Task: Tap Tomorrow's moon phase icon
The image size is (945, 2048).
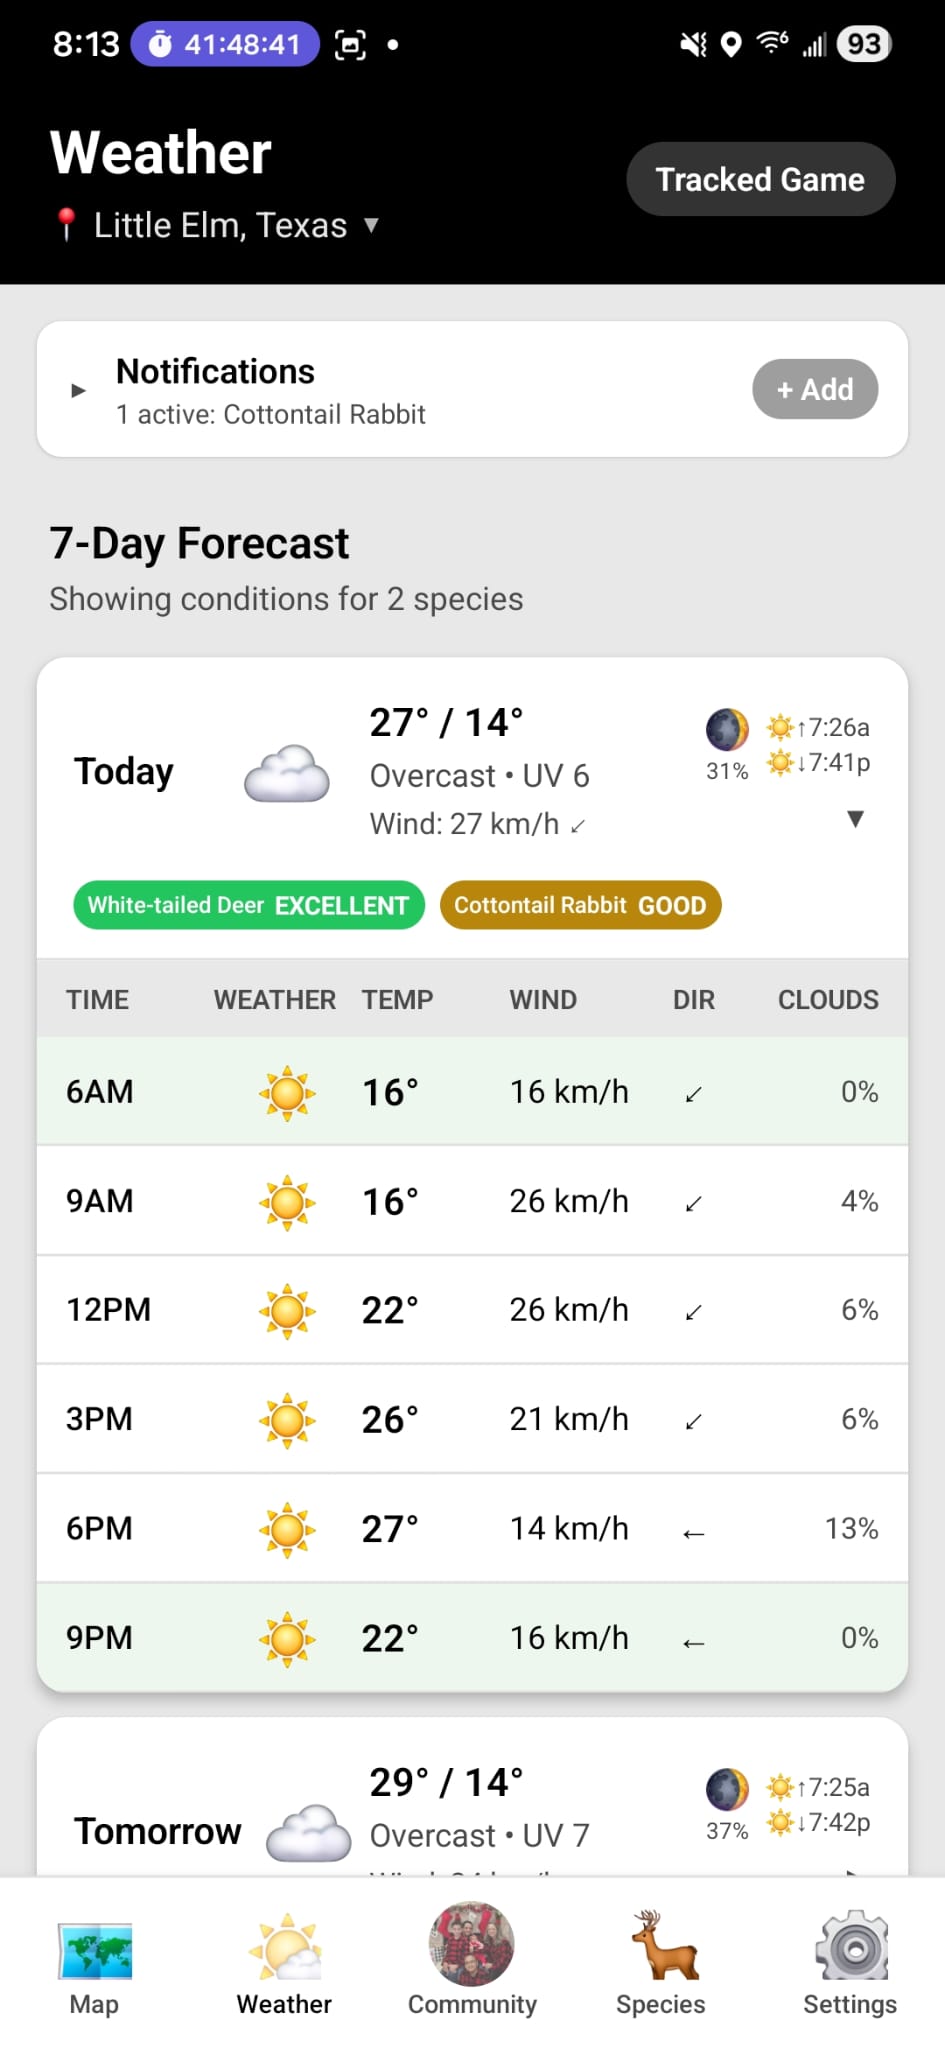Action: (727, 1789)
